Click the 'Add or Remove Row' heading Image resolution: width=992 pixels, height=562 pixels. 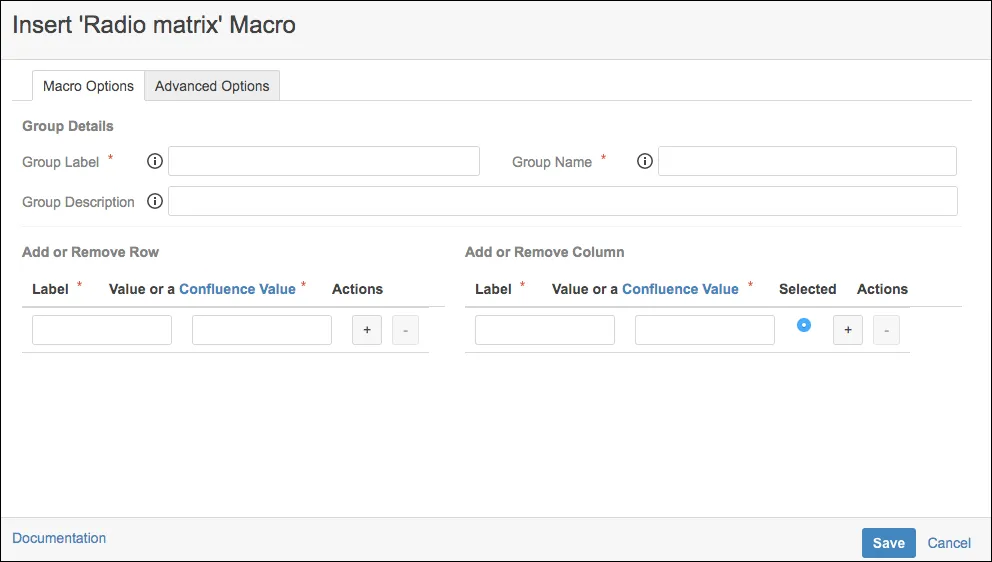[90, 252]
